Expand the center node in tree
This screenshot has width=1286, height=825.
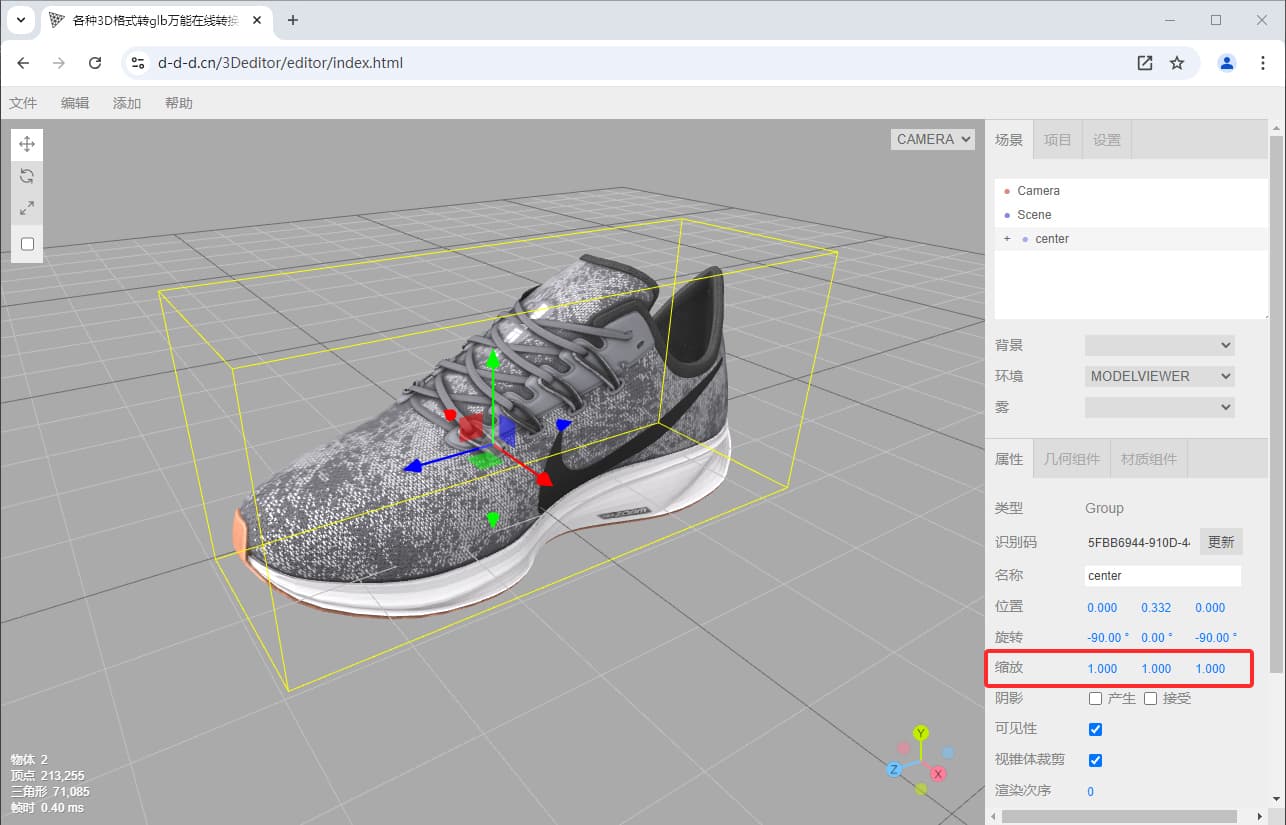click(1007, 238)
